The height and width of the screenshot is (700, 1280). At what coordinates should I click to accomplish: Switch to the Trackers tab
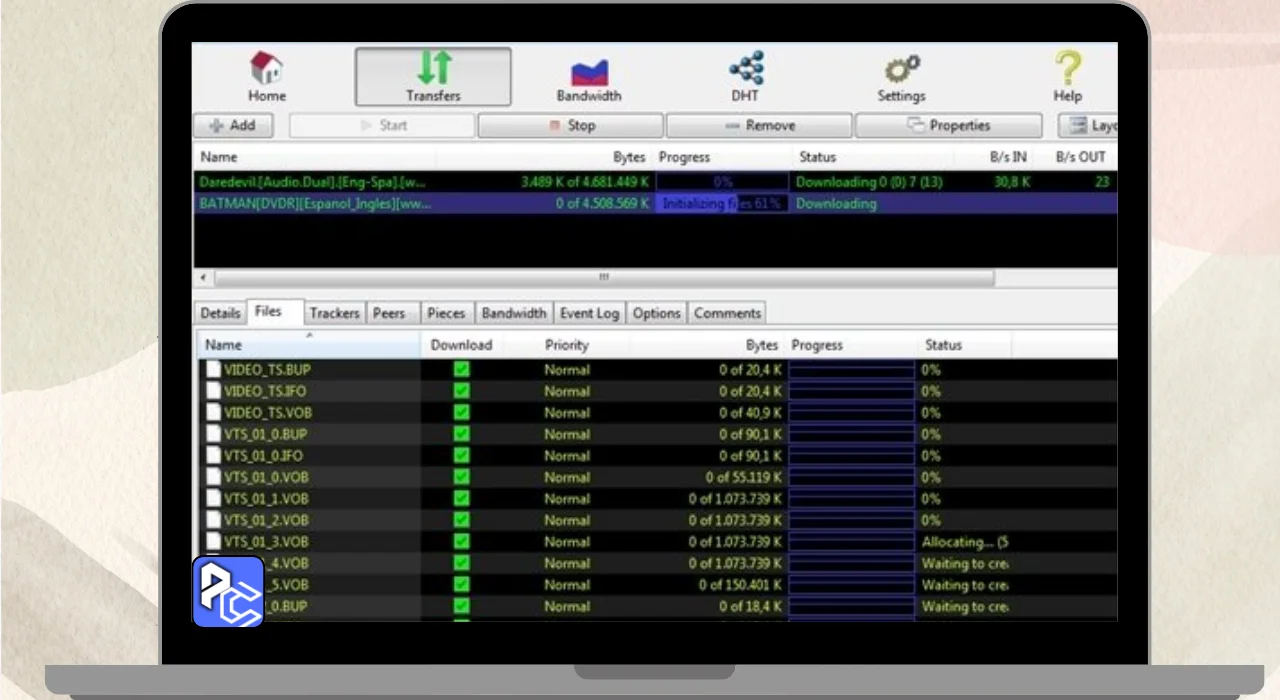pyautogui.click(x=334, y=313)
